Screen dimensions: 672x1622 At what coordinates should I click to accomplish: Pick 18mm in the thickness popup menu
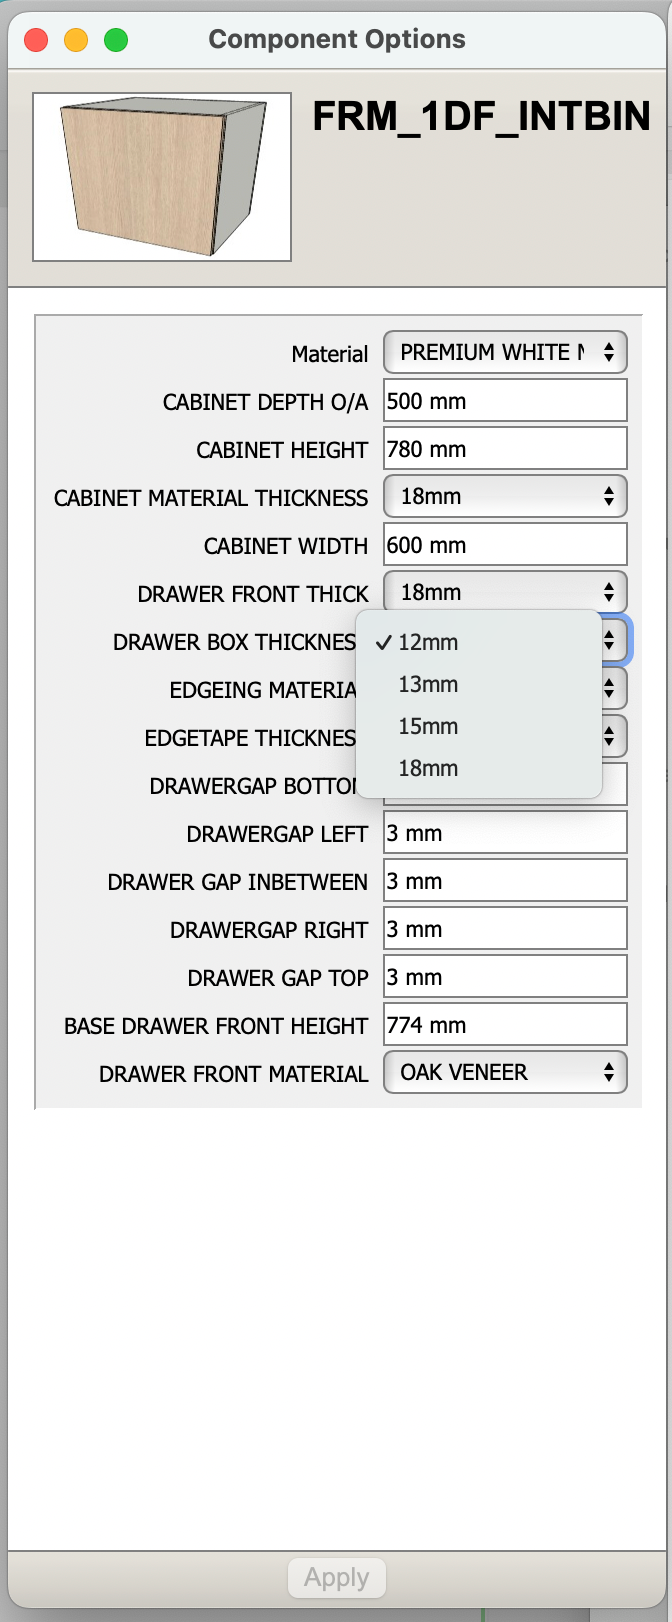click(x=428, y=769)
